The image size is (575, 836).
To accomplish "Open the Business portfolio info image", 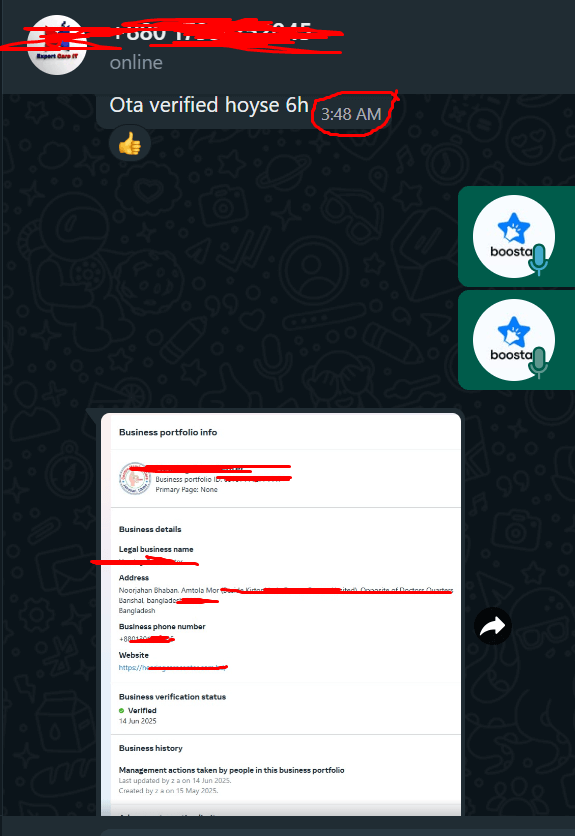I will [281, 614].
